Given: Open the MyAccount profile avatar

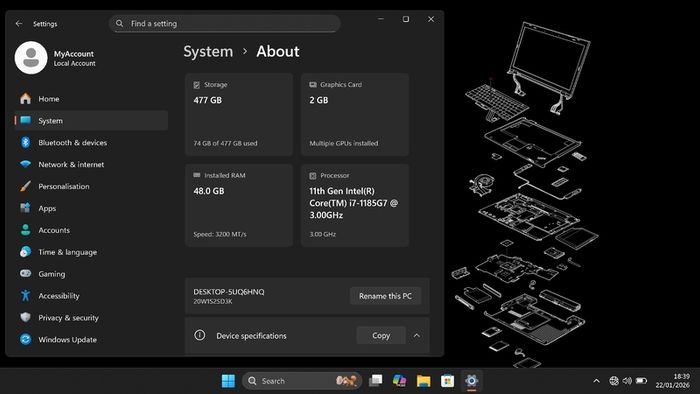Looking at the screenshot, I should point(31,58).
